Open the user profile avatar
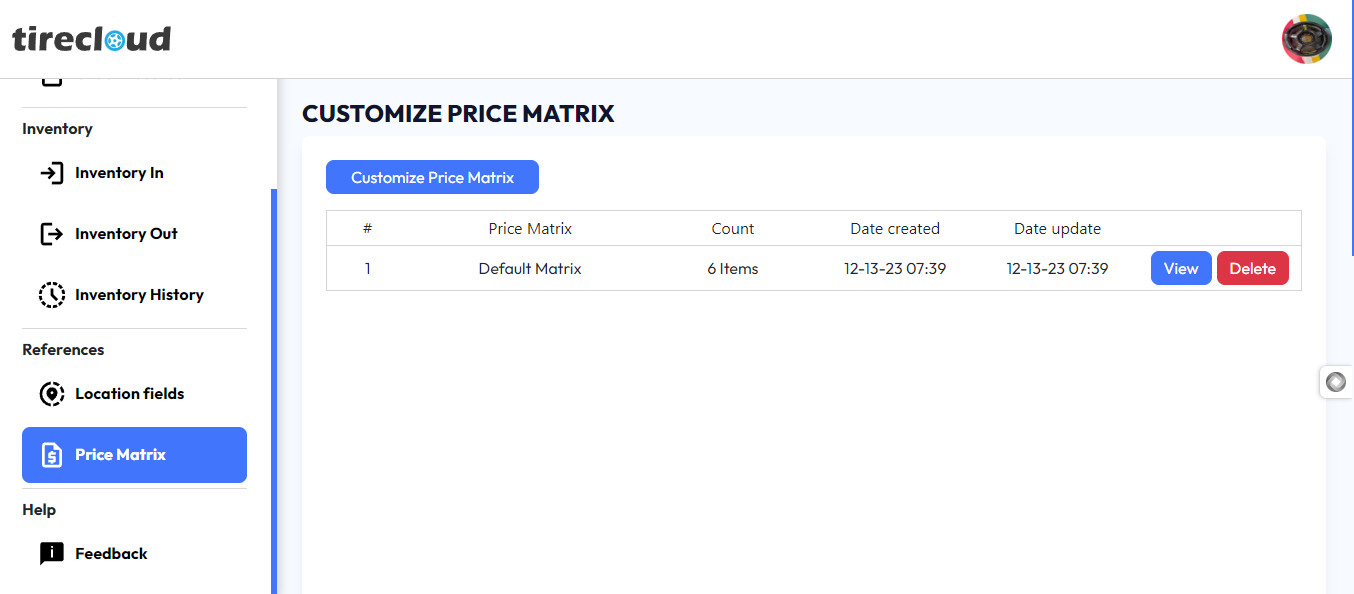The image size is (1354, 594). [x=1306, y=39]
